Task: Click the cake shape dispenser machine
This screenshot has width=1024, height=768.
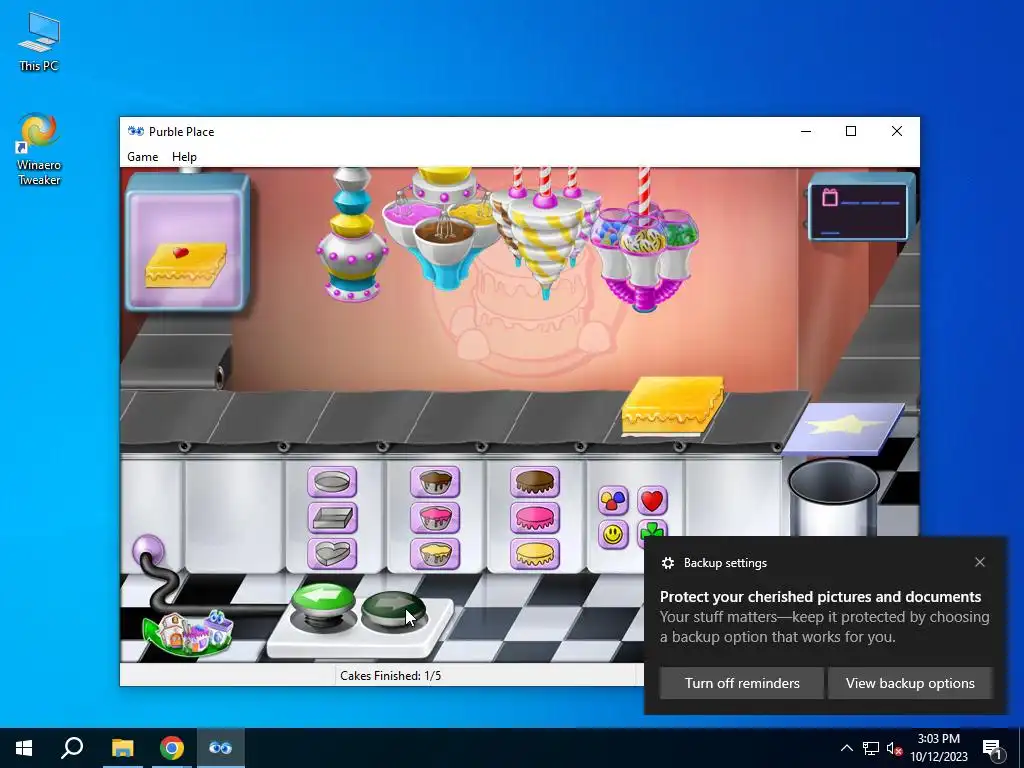Action: [x=351, y=235]
